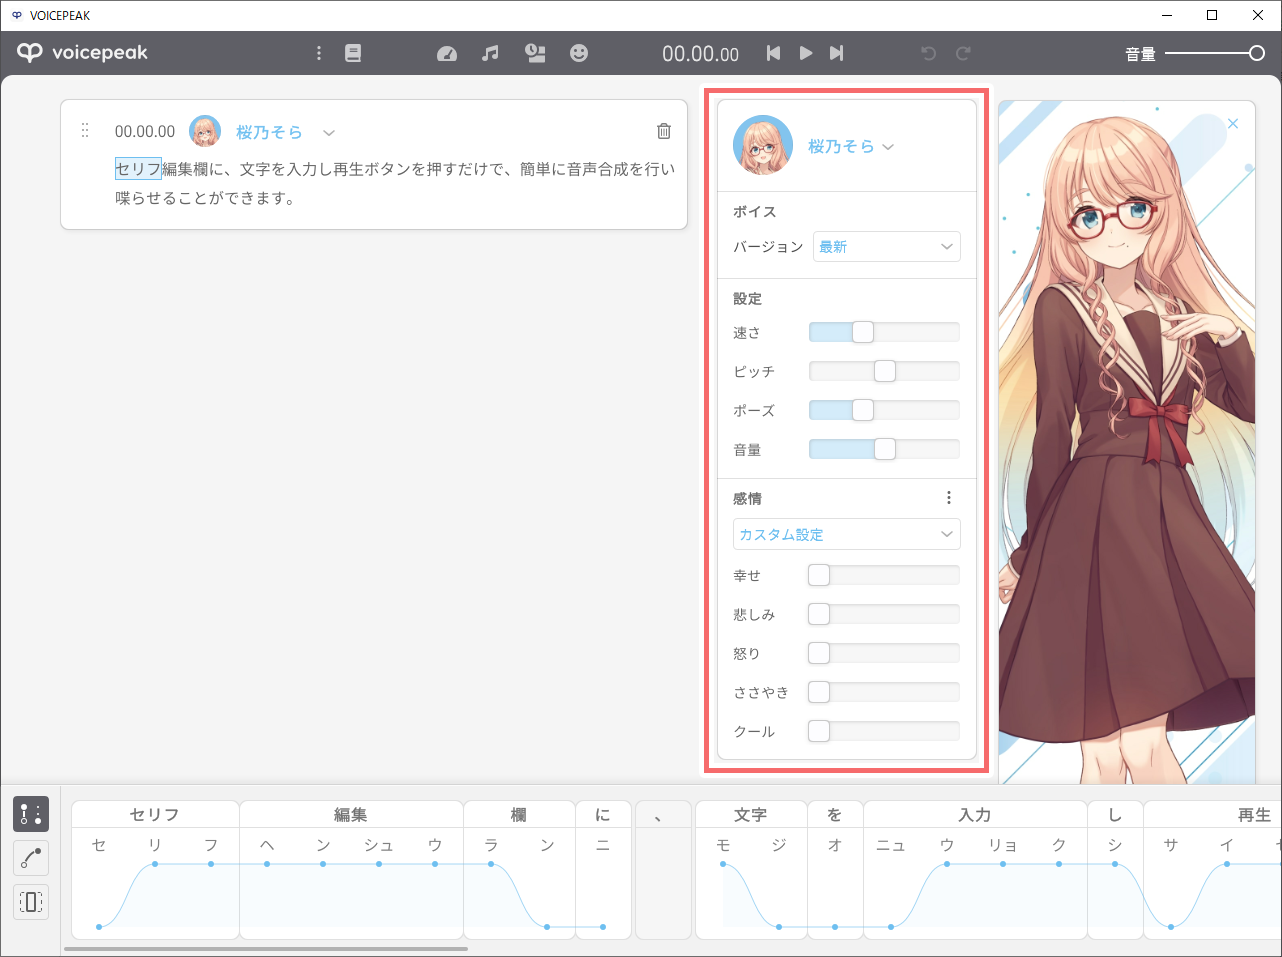Select the 編集 word in the accent editor
The height and width of the screenshot is (957, 1282).
click(351, 815)
